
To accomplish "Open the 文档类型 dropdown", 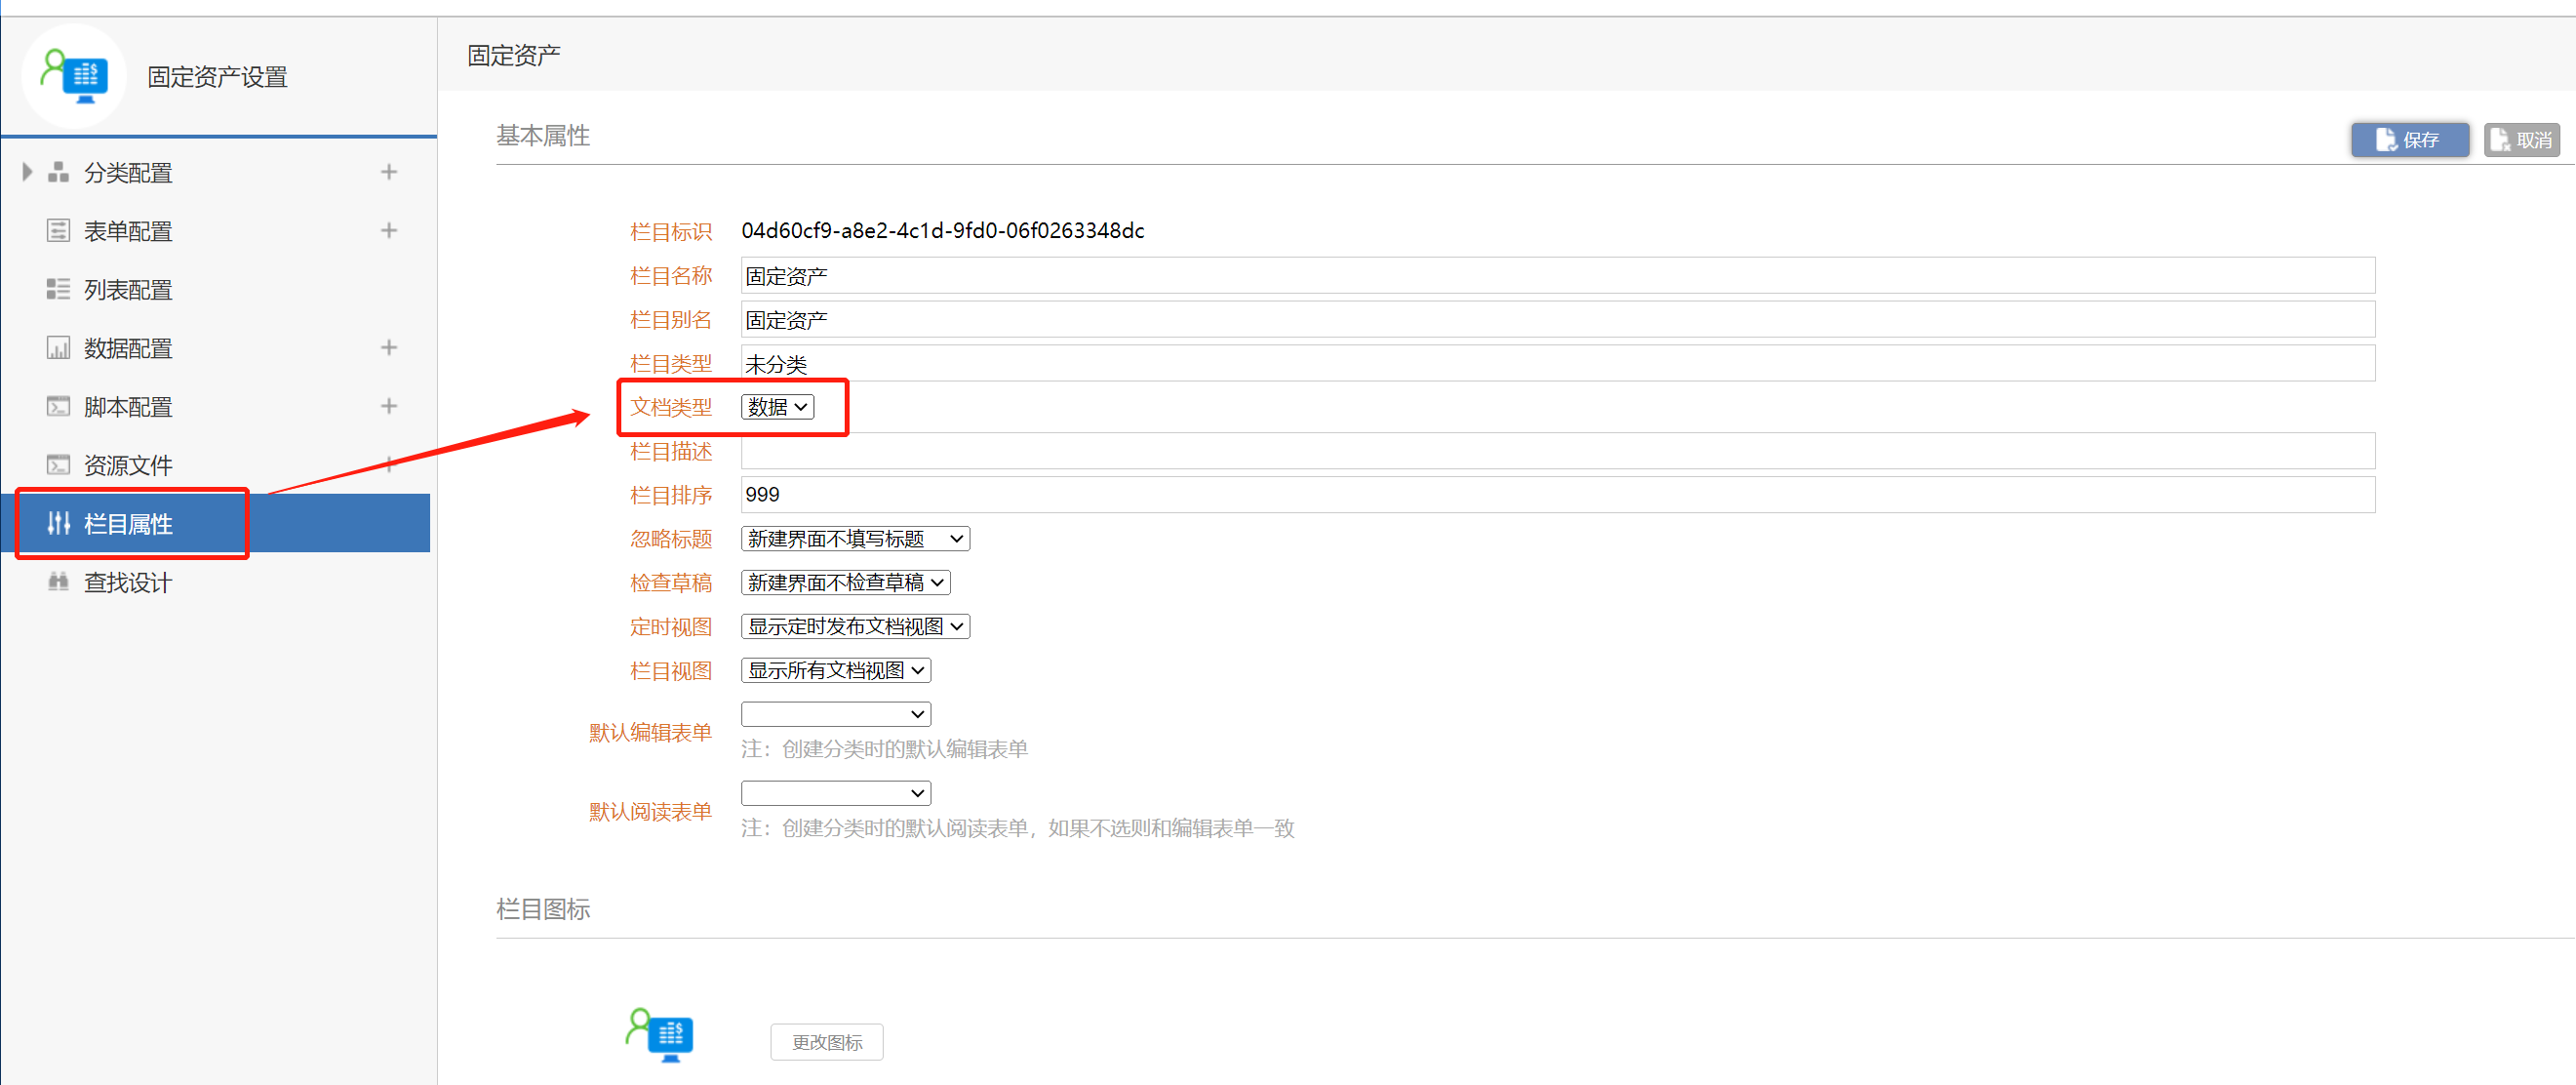I will (x=777, y=407).
